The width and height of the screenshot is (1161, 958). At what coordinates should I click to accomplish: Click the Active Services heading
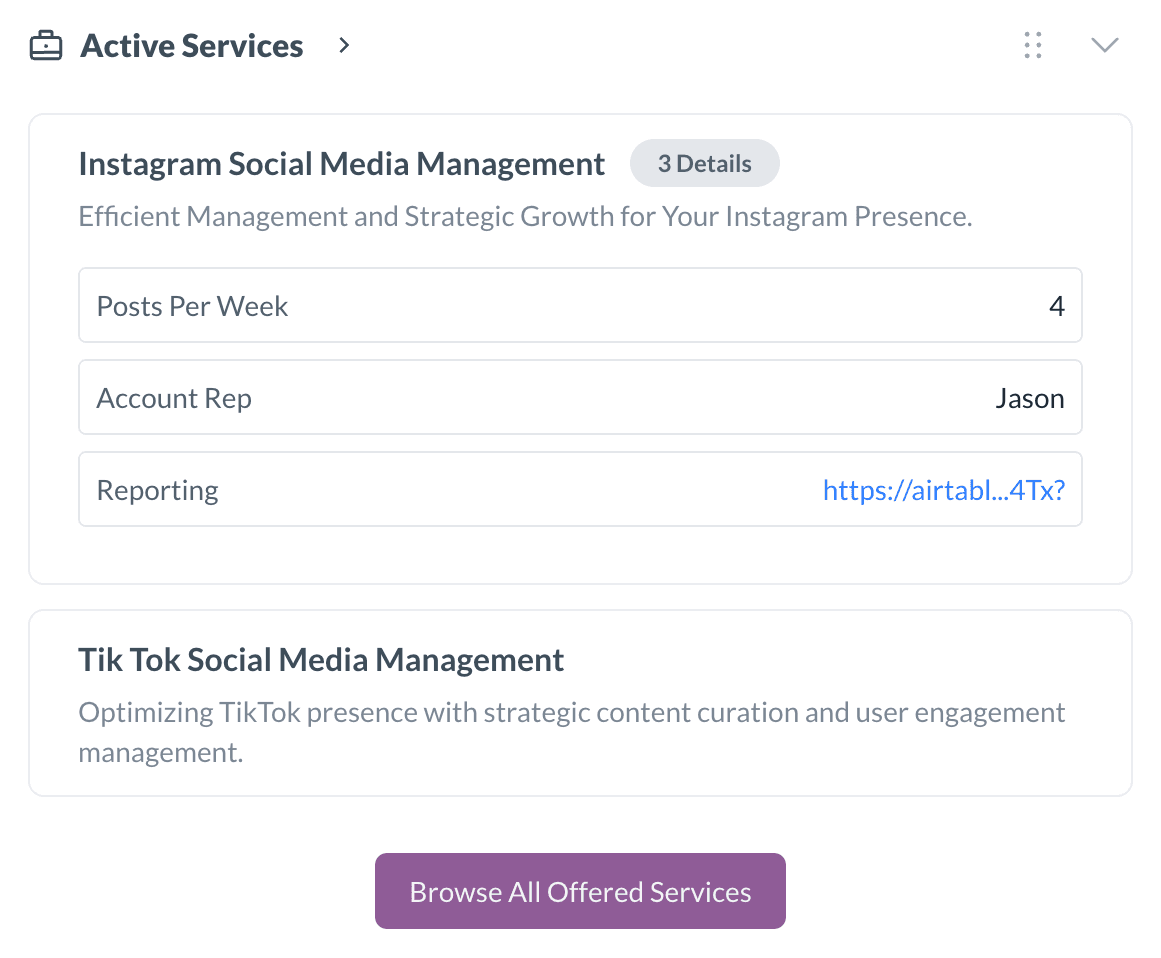pos(191,45)
